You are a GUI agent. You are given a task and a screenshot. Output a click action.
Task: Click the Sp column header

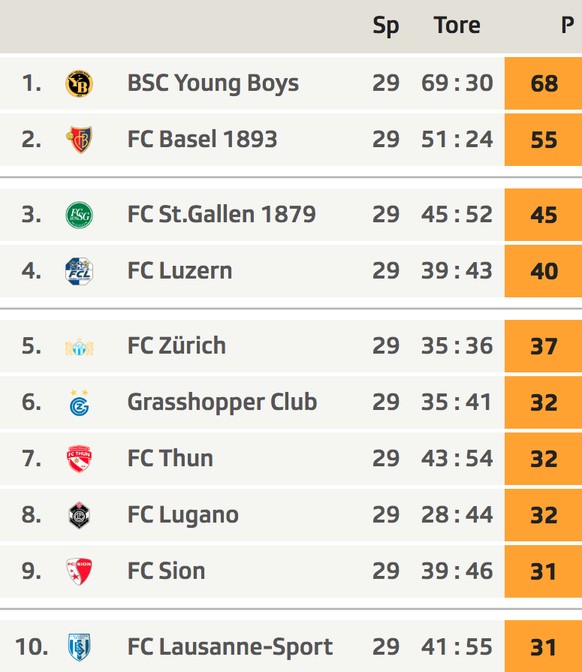click(386, 26)
